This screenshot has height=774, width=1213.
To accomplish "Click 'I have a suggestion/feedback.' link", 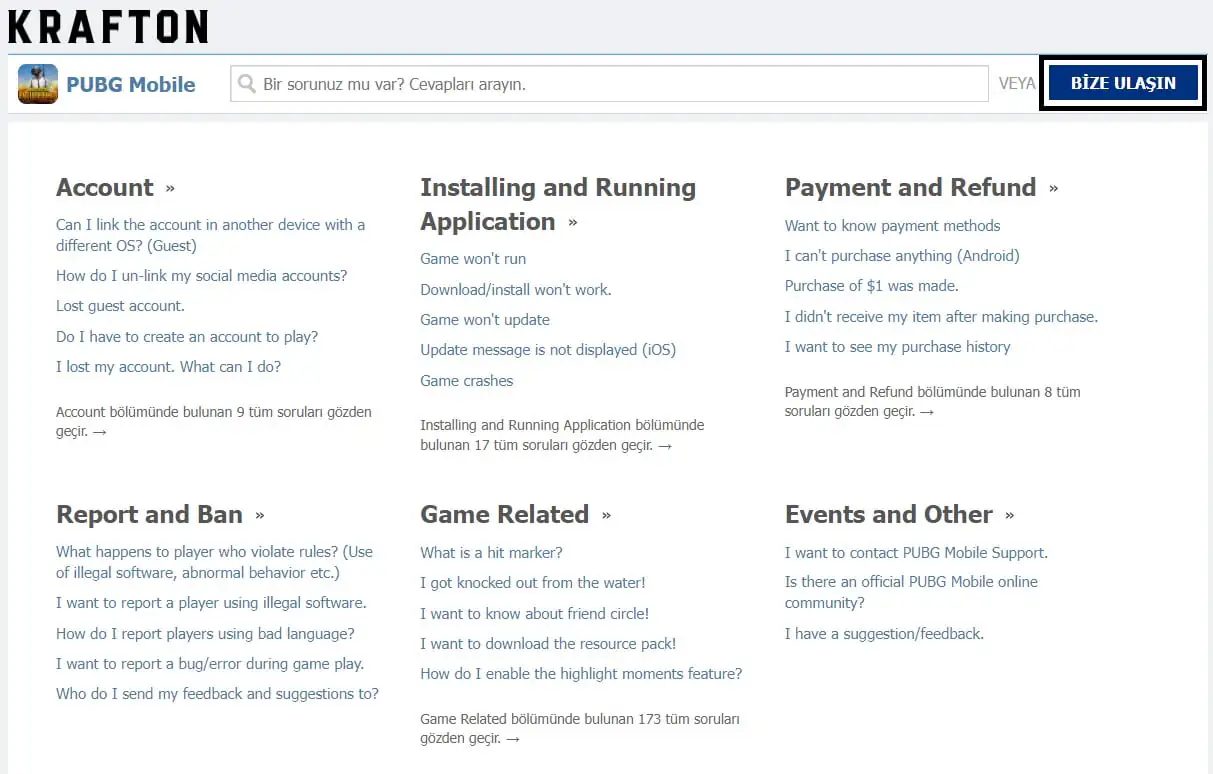I will coord(884,634).
